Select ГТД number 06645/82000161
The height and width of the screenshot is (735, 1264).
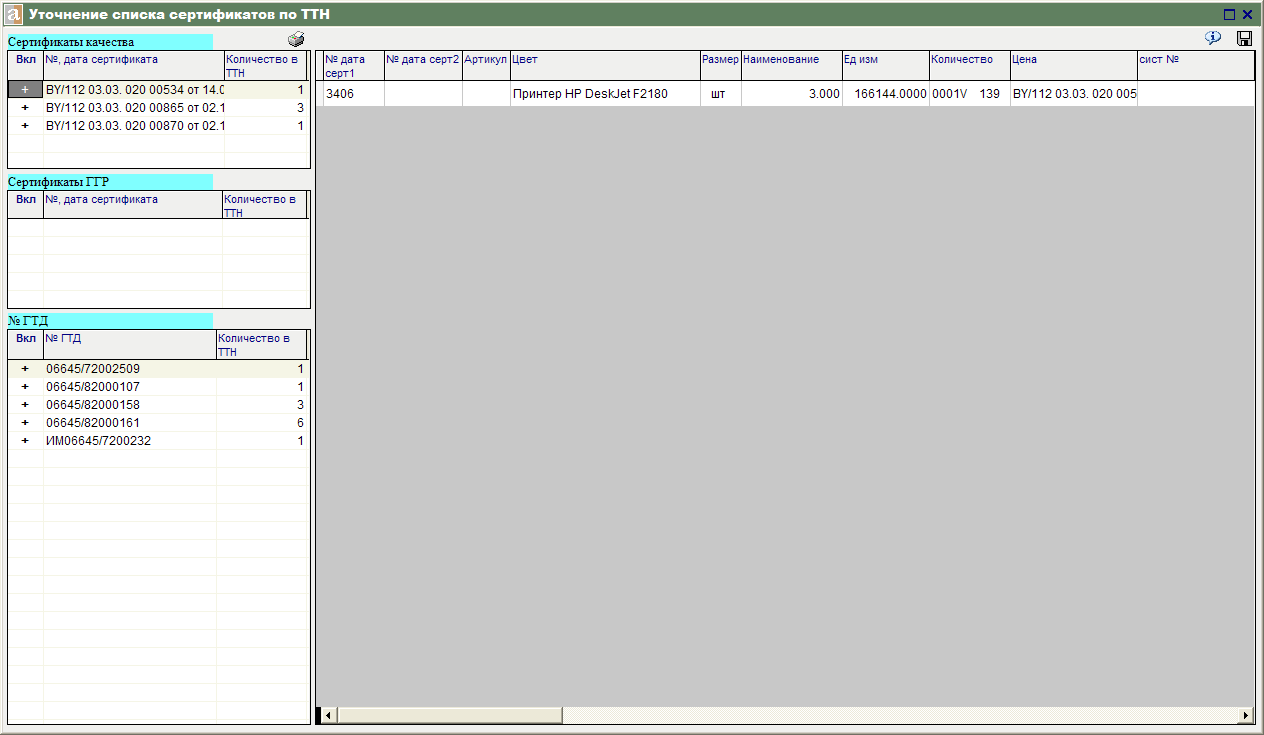pyautogui.click(x=130, y=423)
